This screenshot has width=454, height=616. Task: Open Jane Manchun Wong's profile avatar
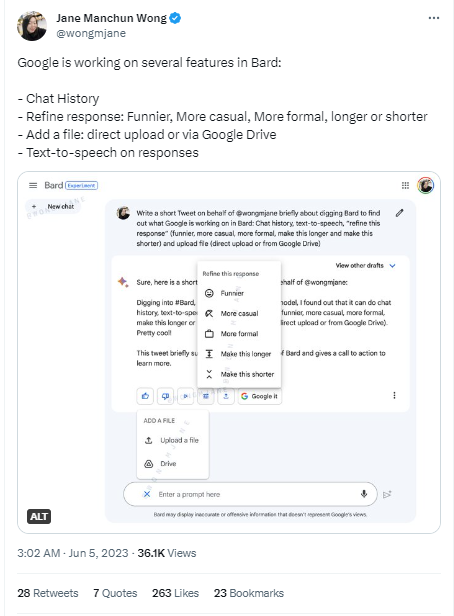[32, 26]
